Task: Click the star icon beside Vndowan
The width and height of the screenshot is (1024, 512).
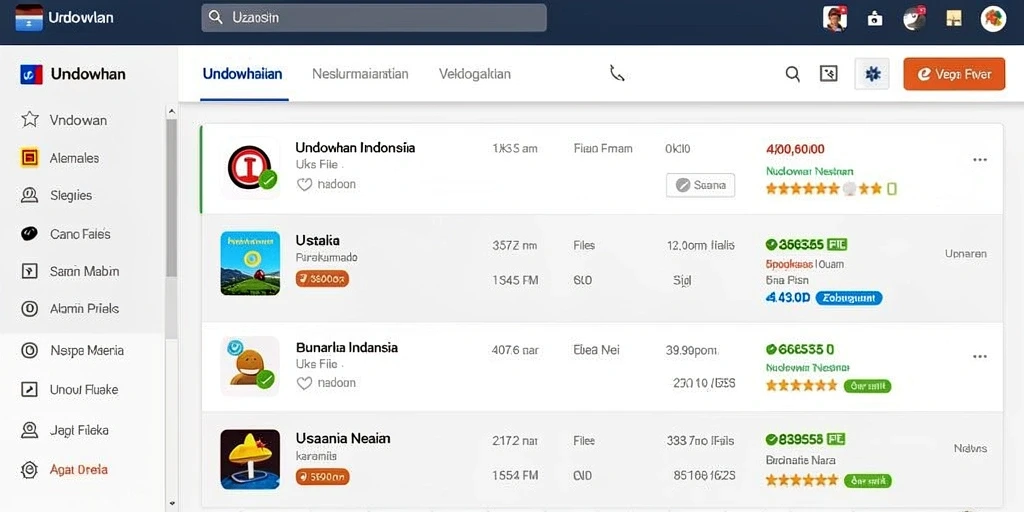Action: (x=29, y=120)
